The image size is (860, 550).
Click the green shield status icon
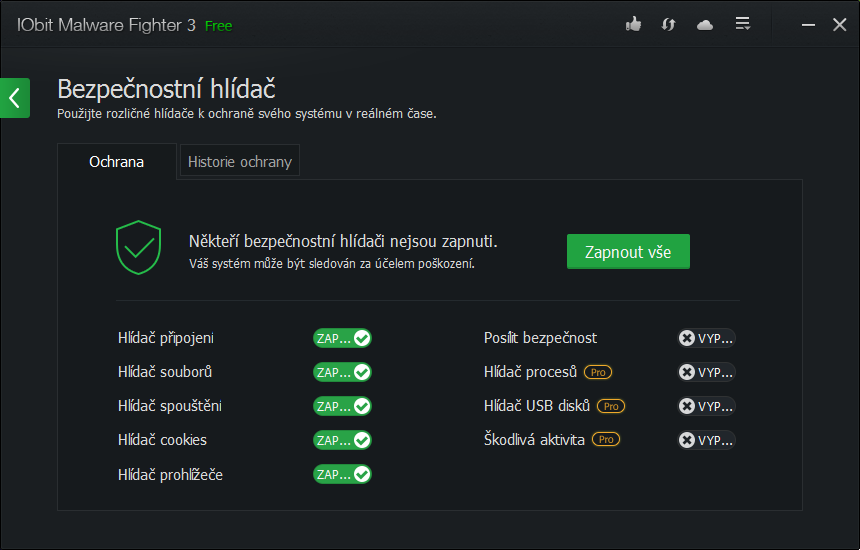tap(138, 247)
